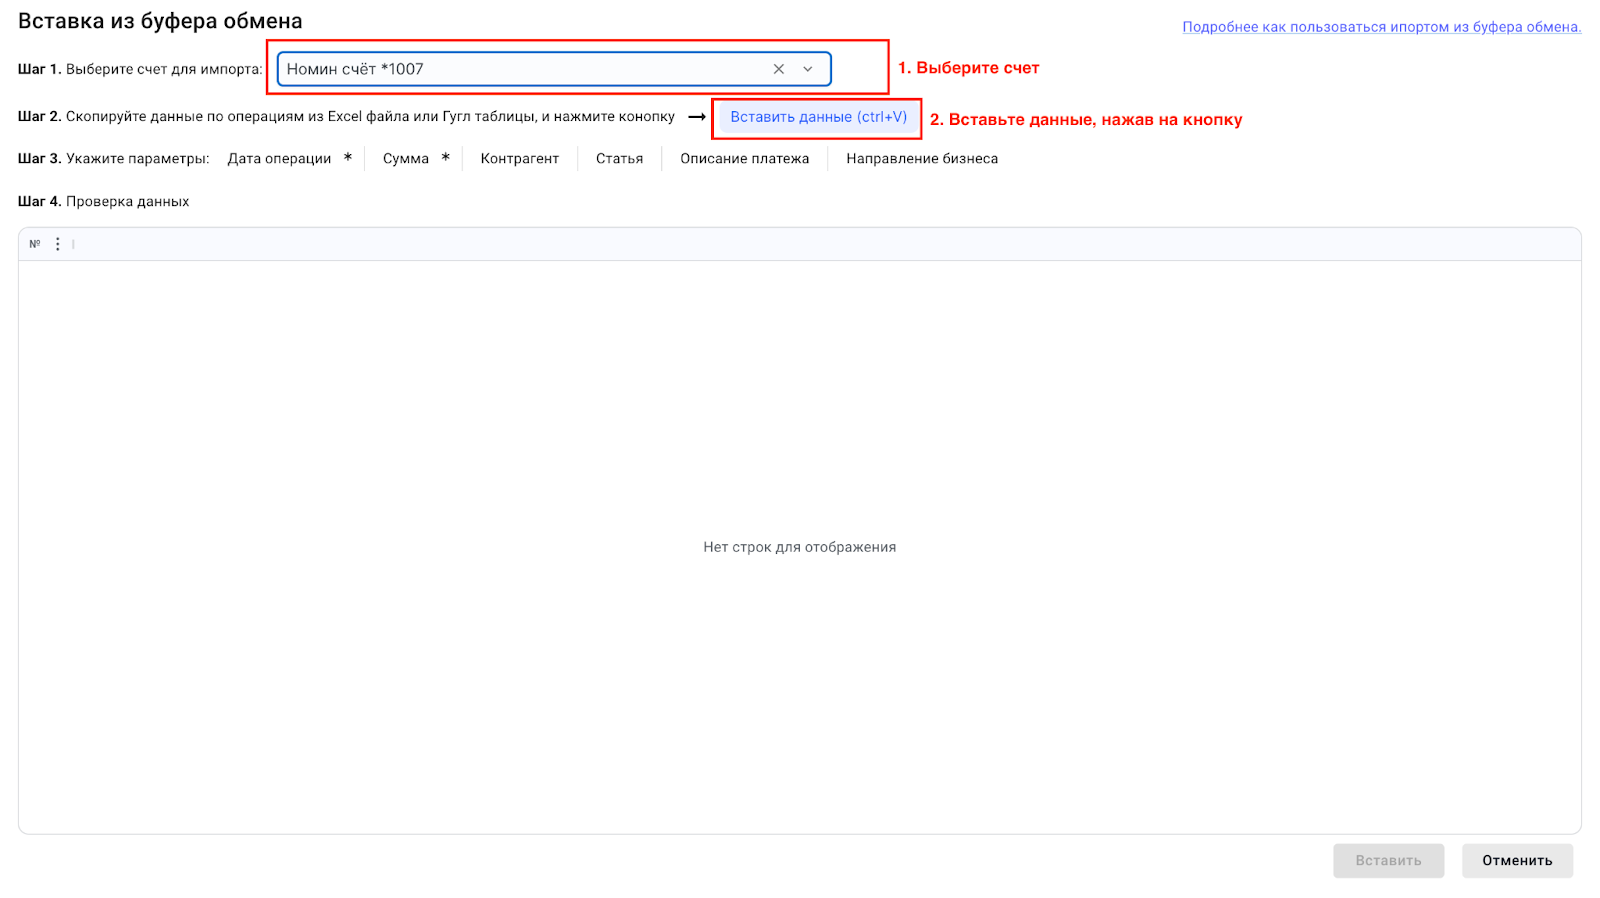Cancel import with the 'Отменить' button

(1516, 860)
